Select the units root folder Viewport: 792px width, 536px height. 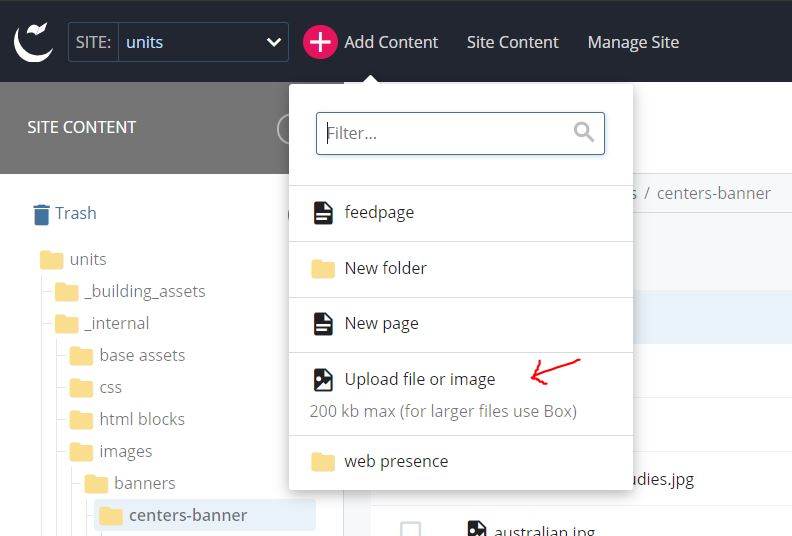pos(88,259)
